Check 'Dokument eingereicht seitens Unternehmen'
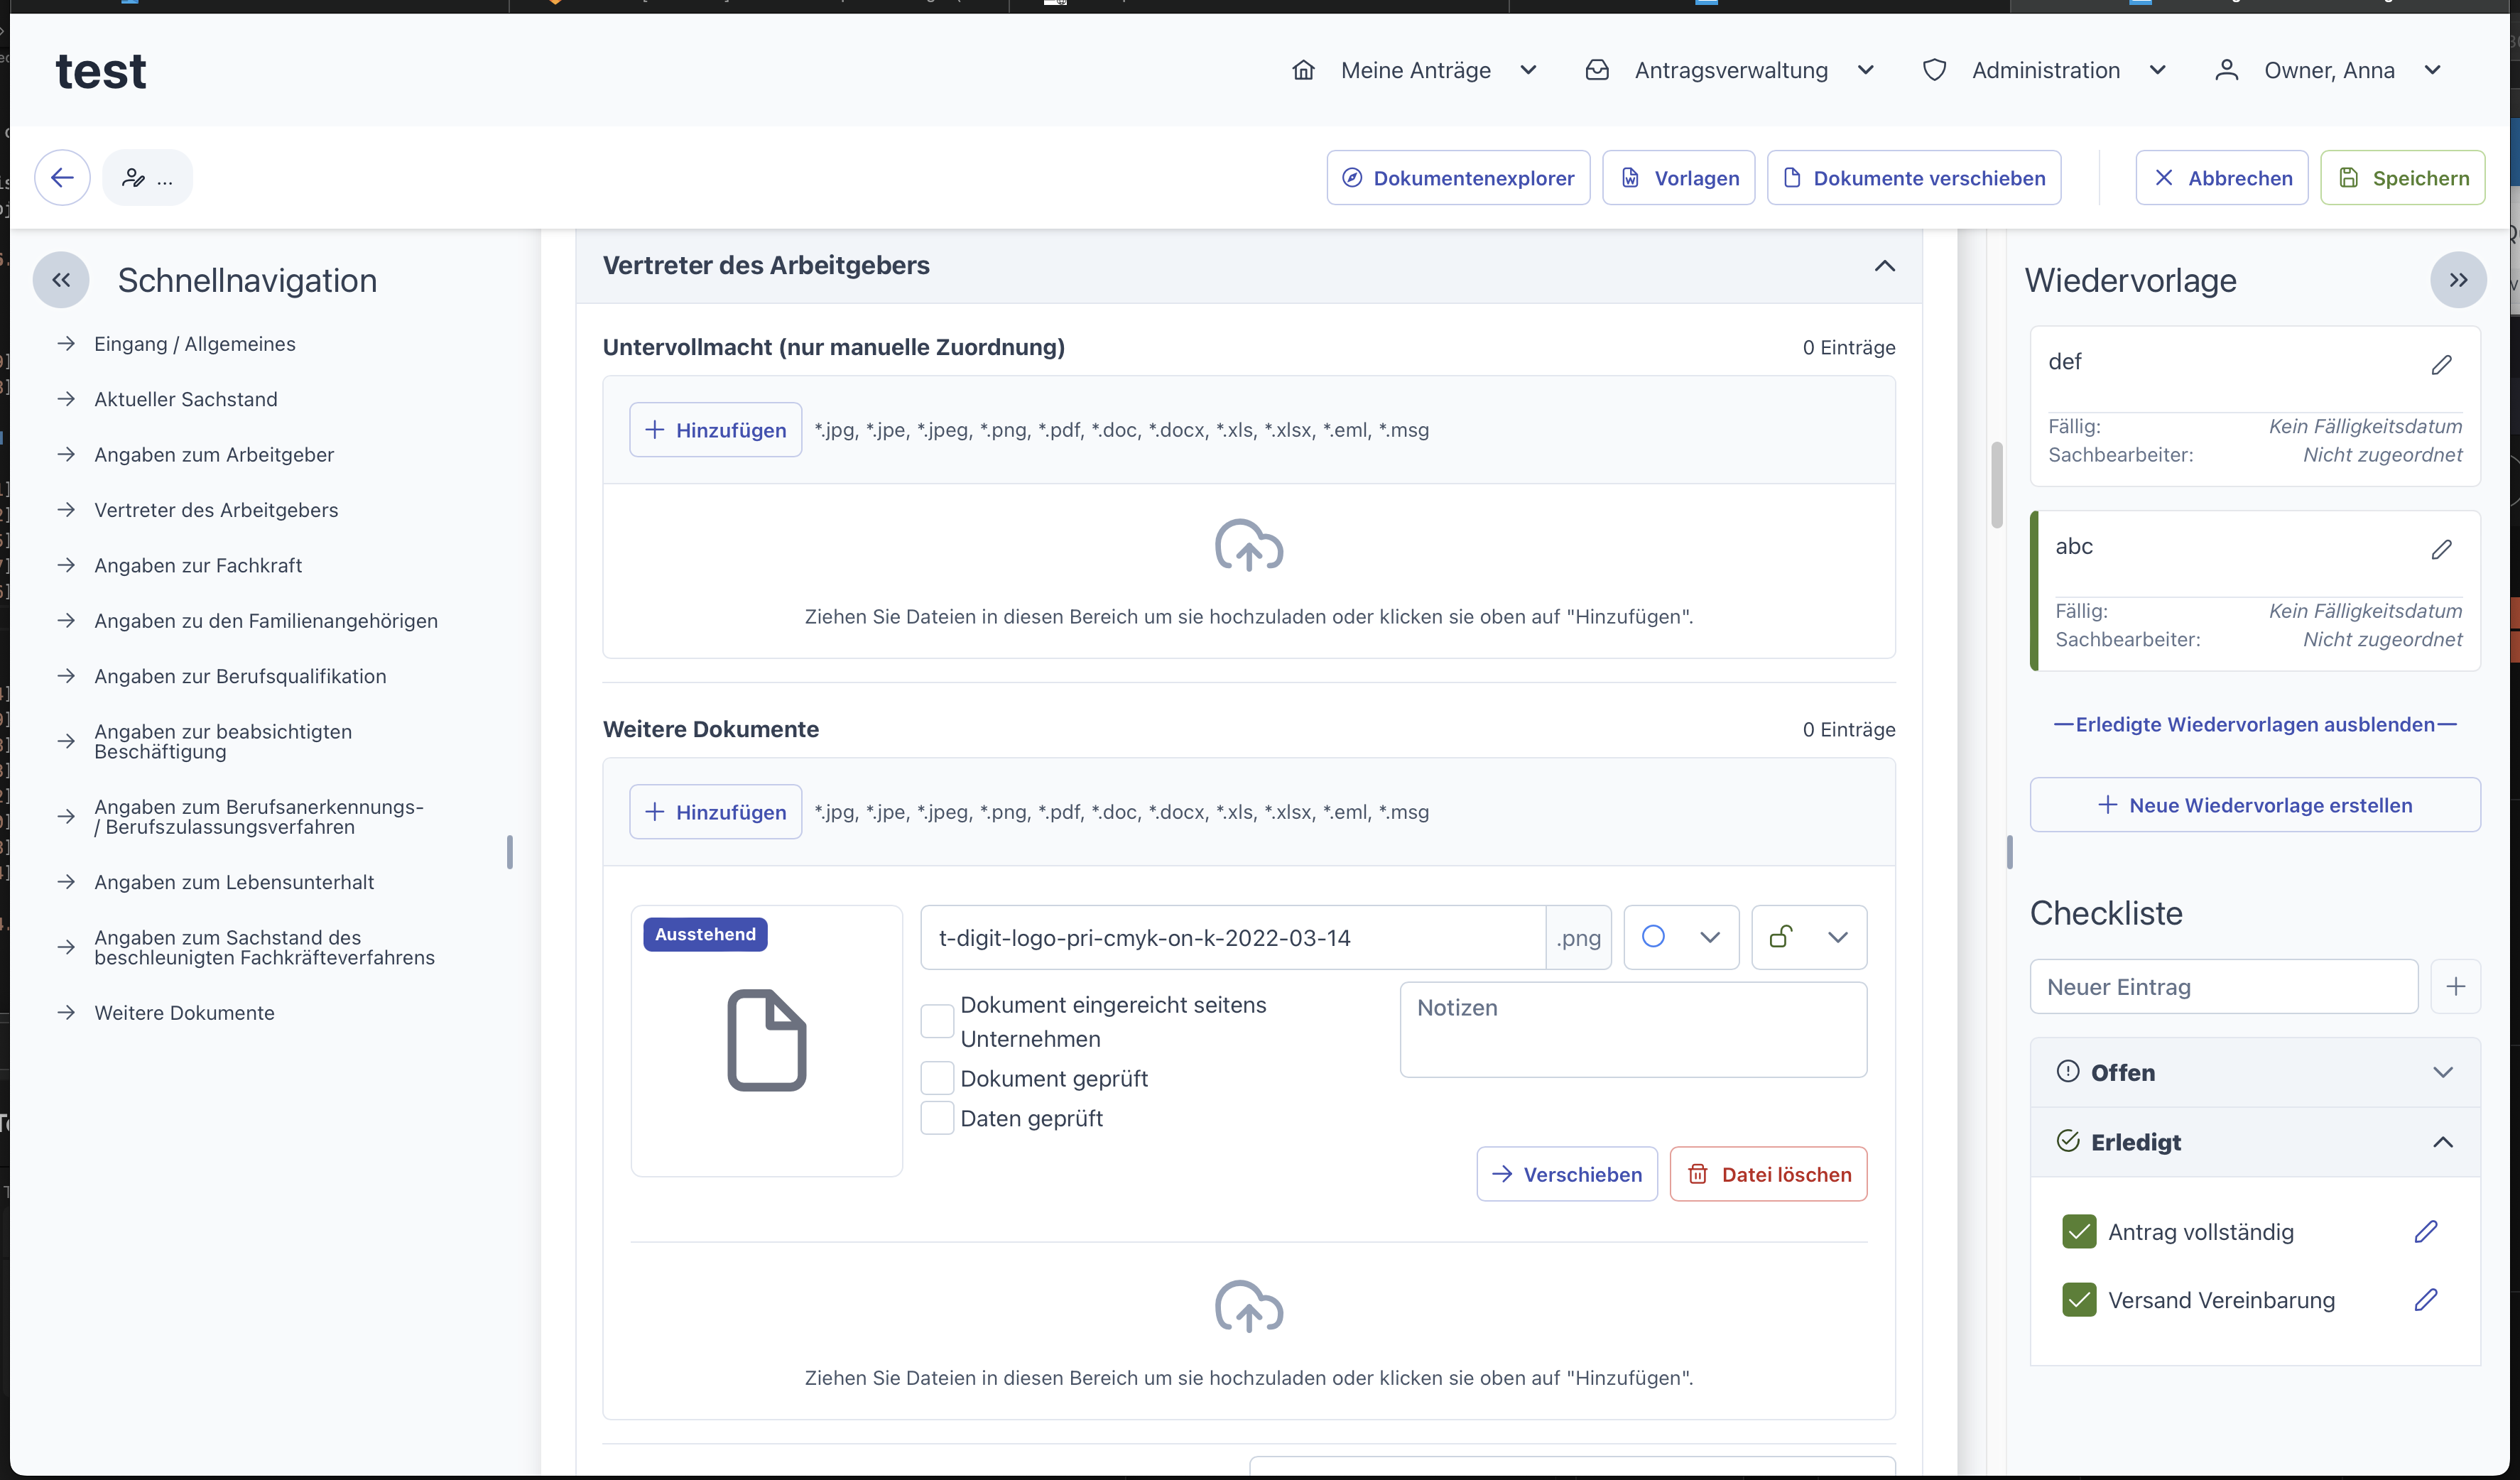 pos(937,1021)
